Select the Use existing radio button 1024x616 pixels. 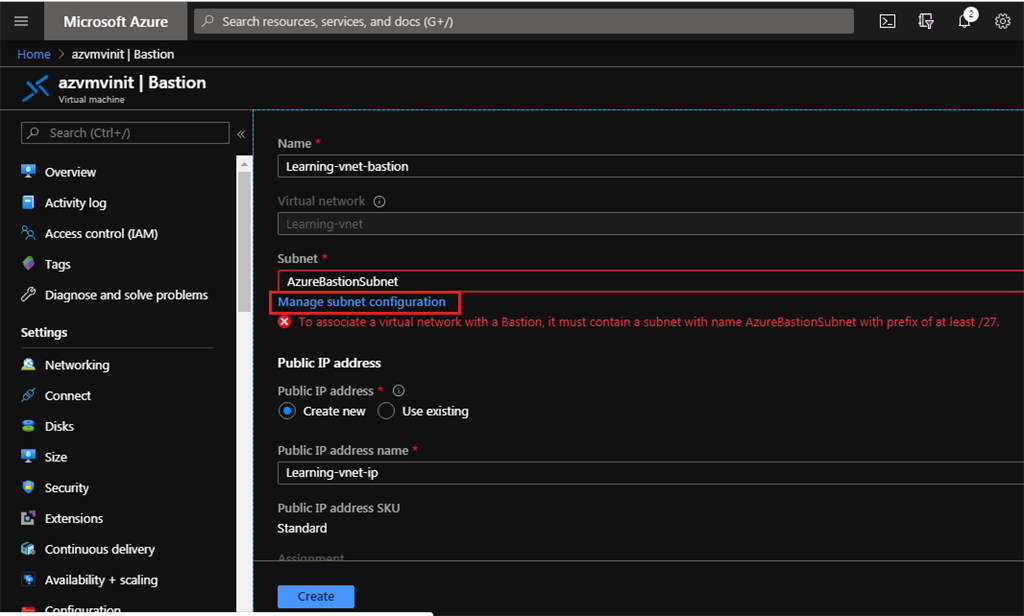pyautogui.click(x=386, y=410)
